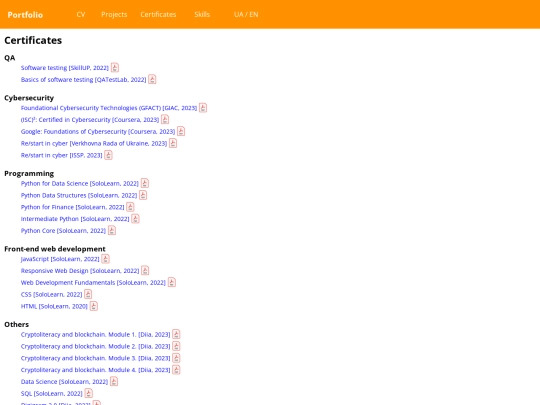Open HTML [SoloLearn, 2020] link
This screenshot has height=405, width=540.
[x=54, y=306]
